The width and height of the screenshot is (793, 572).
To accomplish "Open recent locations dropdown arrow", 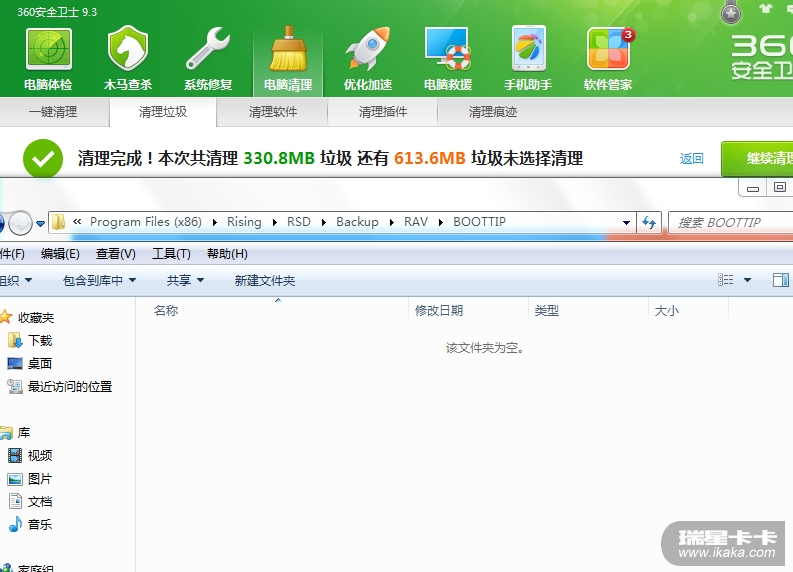I will pos(40,223).
